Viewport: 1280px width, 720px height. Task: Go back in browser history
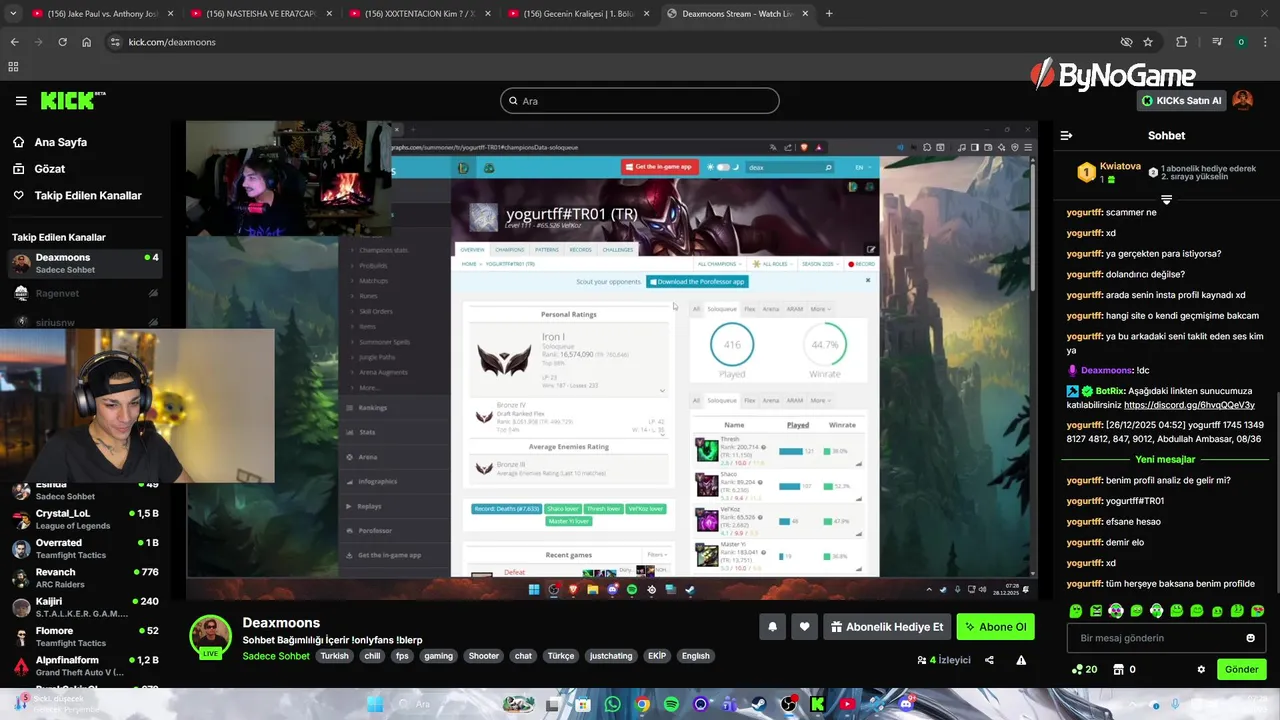(x=14, y=42)
